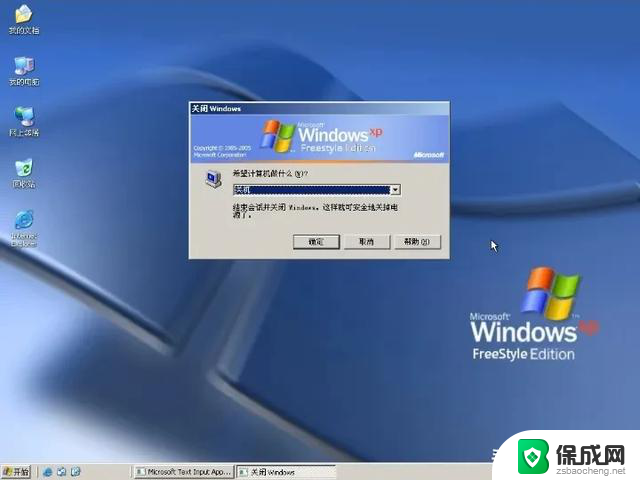Switch to 关闭 Windows taskbar item

[287, 472]
